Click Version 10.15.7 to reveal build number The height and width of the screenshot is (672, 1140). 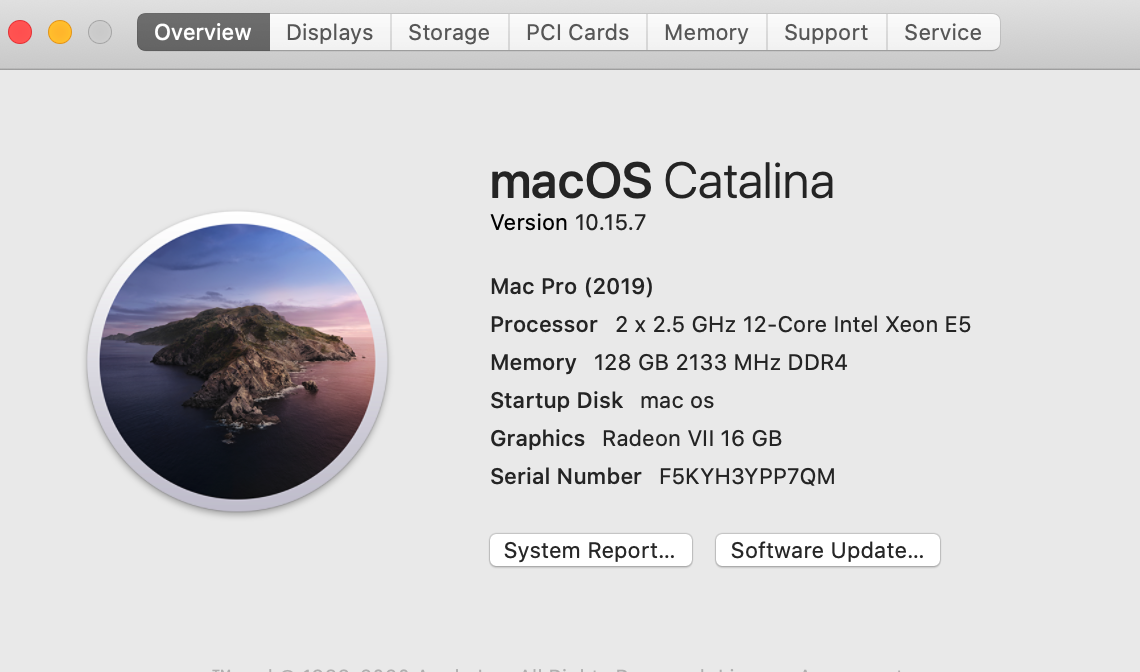click(568, 223)
